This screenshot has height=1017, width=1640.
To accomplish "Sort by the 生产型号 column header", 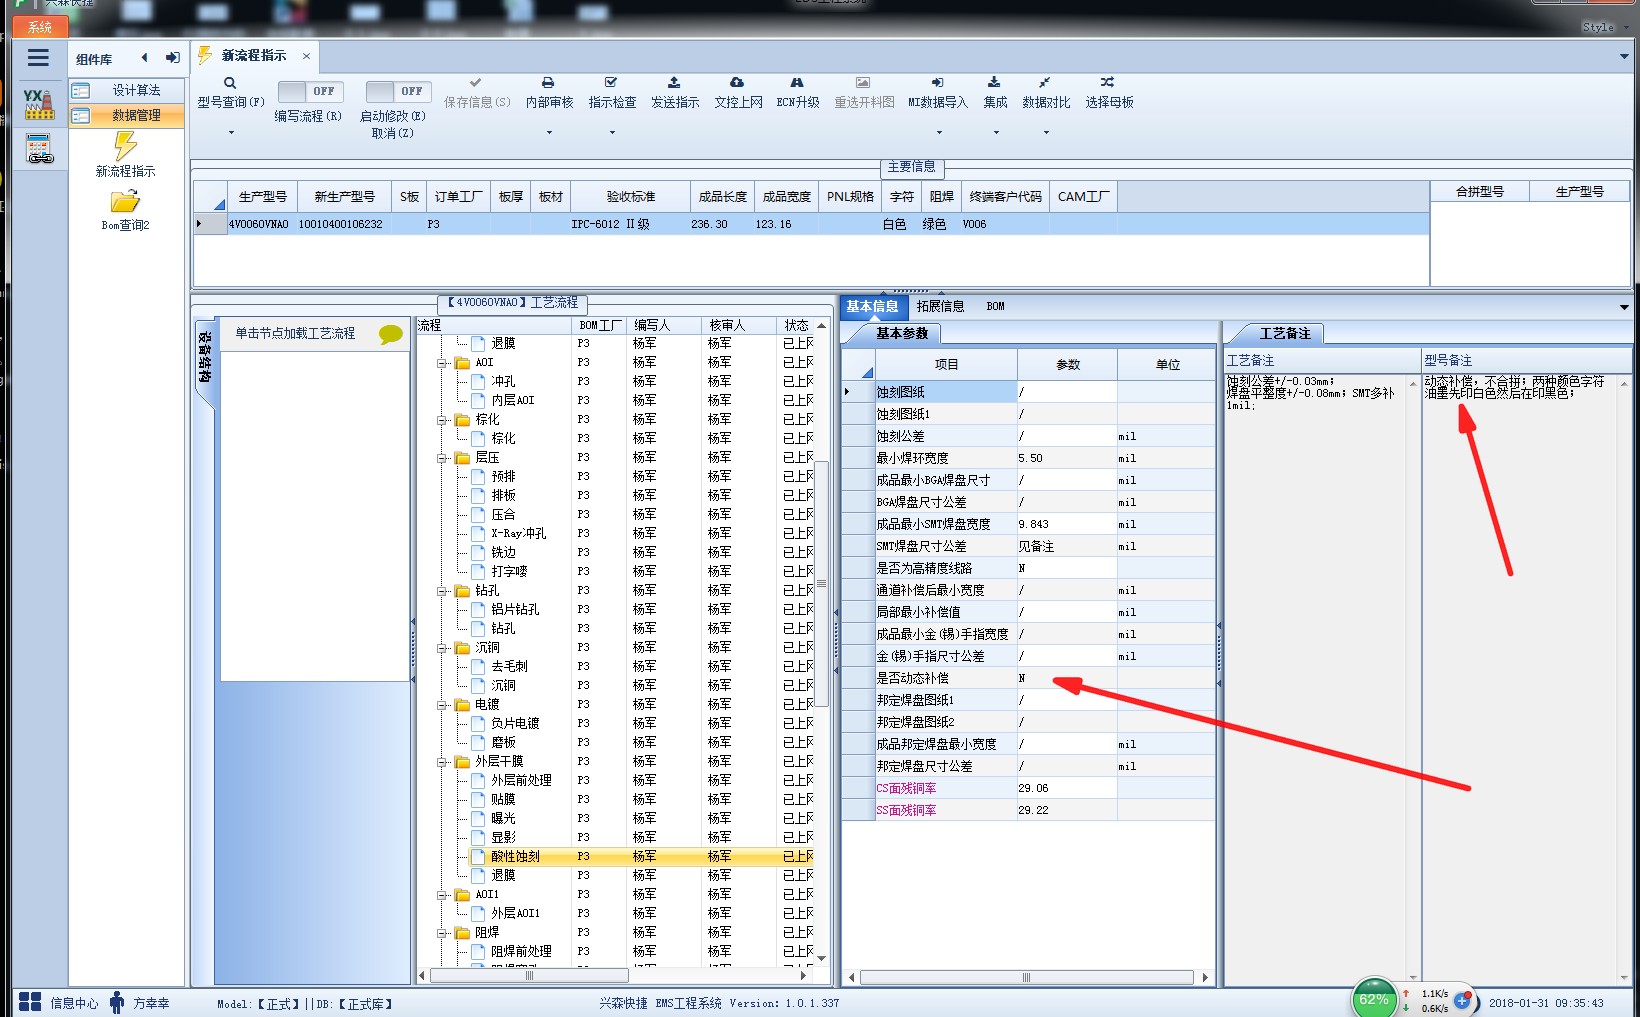I will pos(263,196).
